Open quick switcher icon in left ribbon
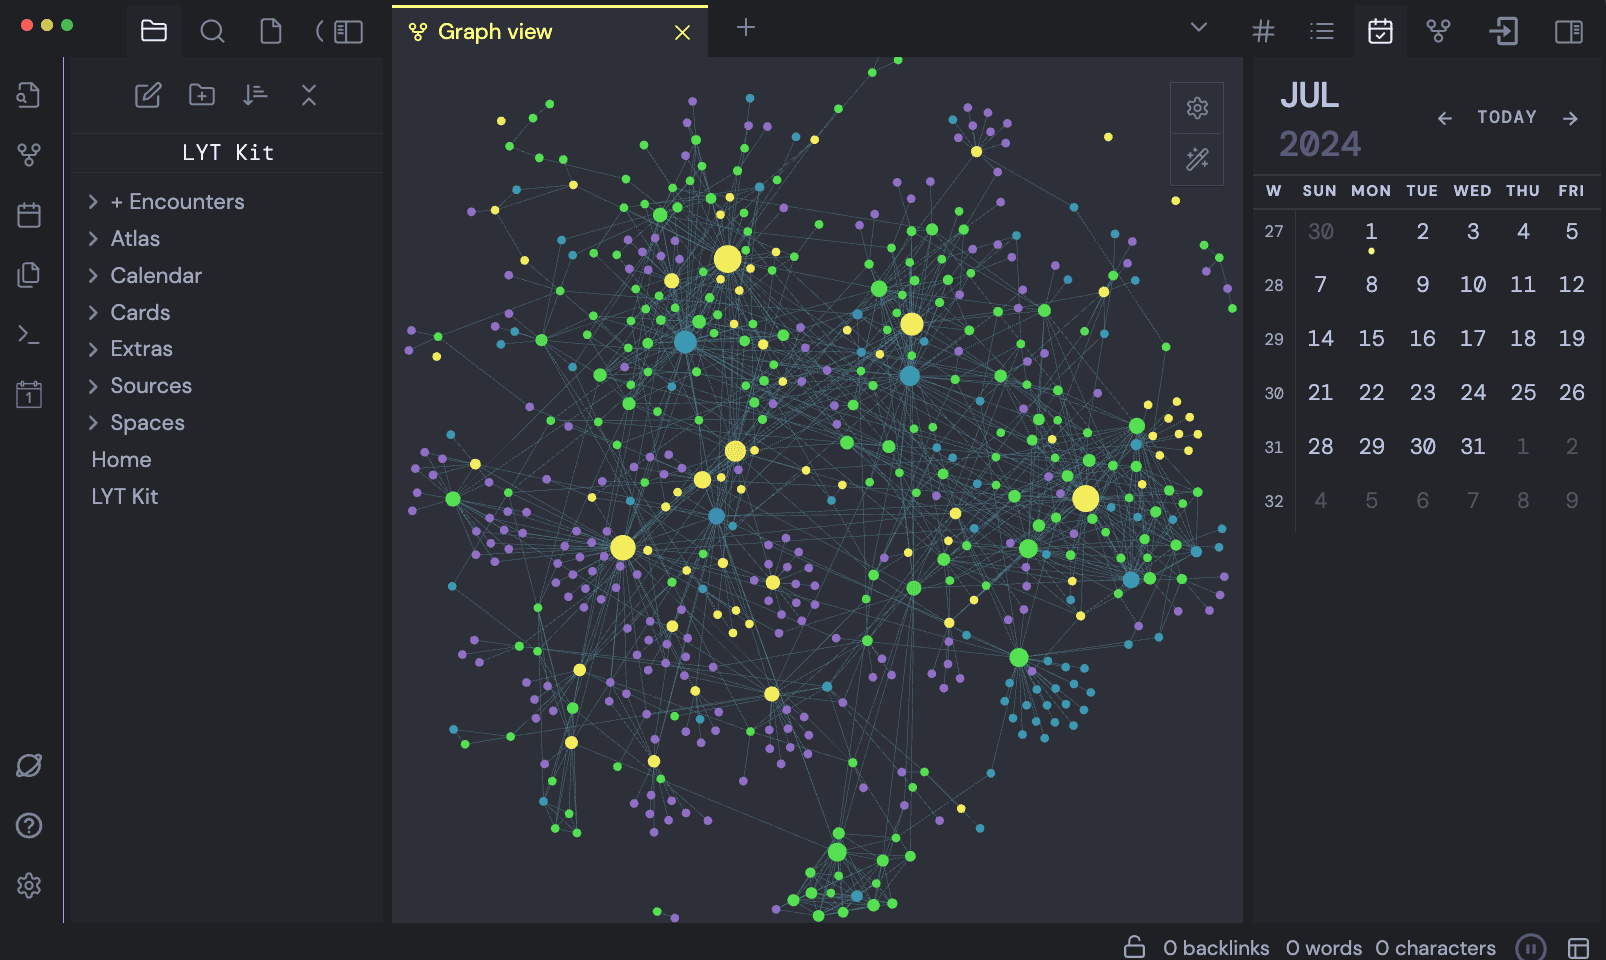The height and width of the screenshot is (960, 1606). point(29,95)
